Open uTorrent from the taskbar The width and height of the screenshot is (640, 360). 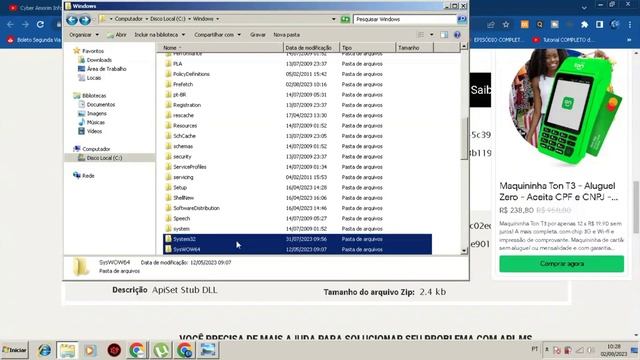pos(161,350)
